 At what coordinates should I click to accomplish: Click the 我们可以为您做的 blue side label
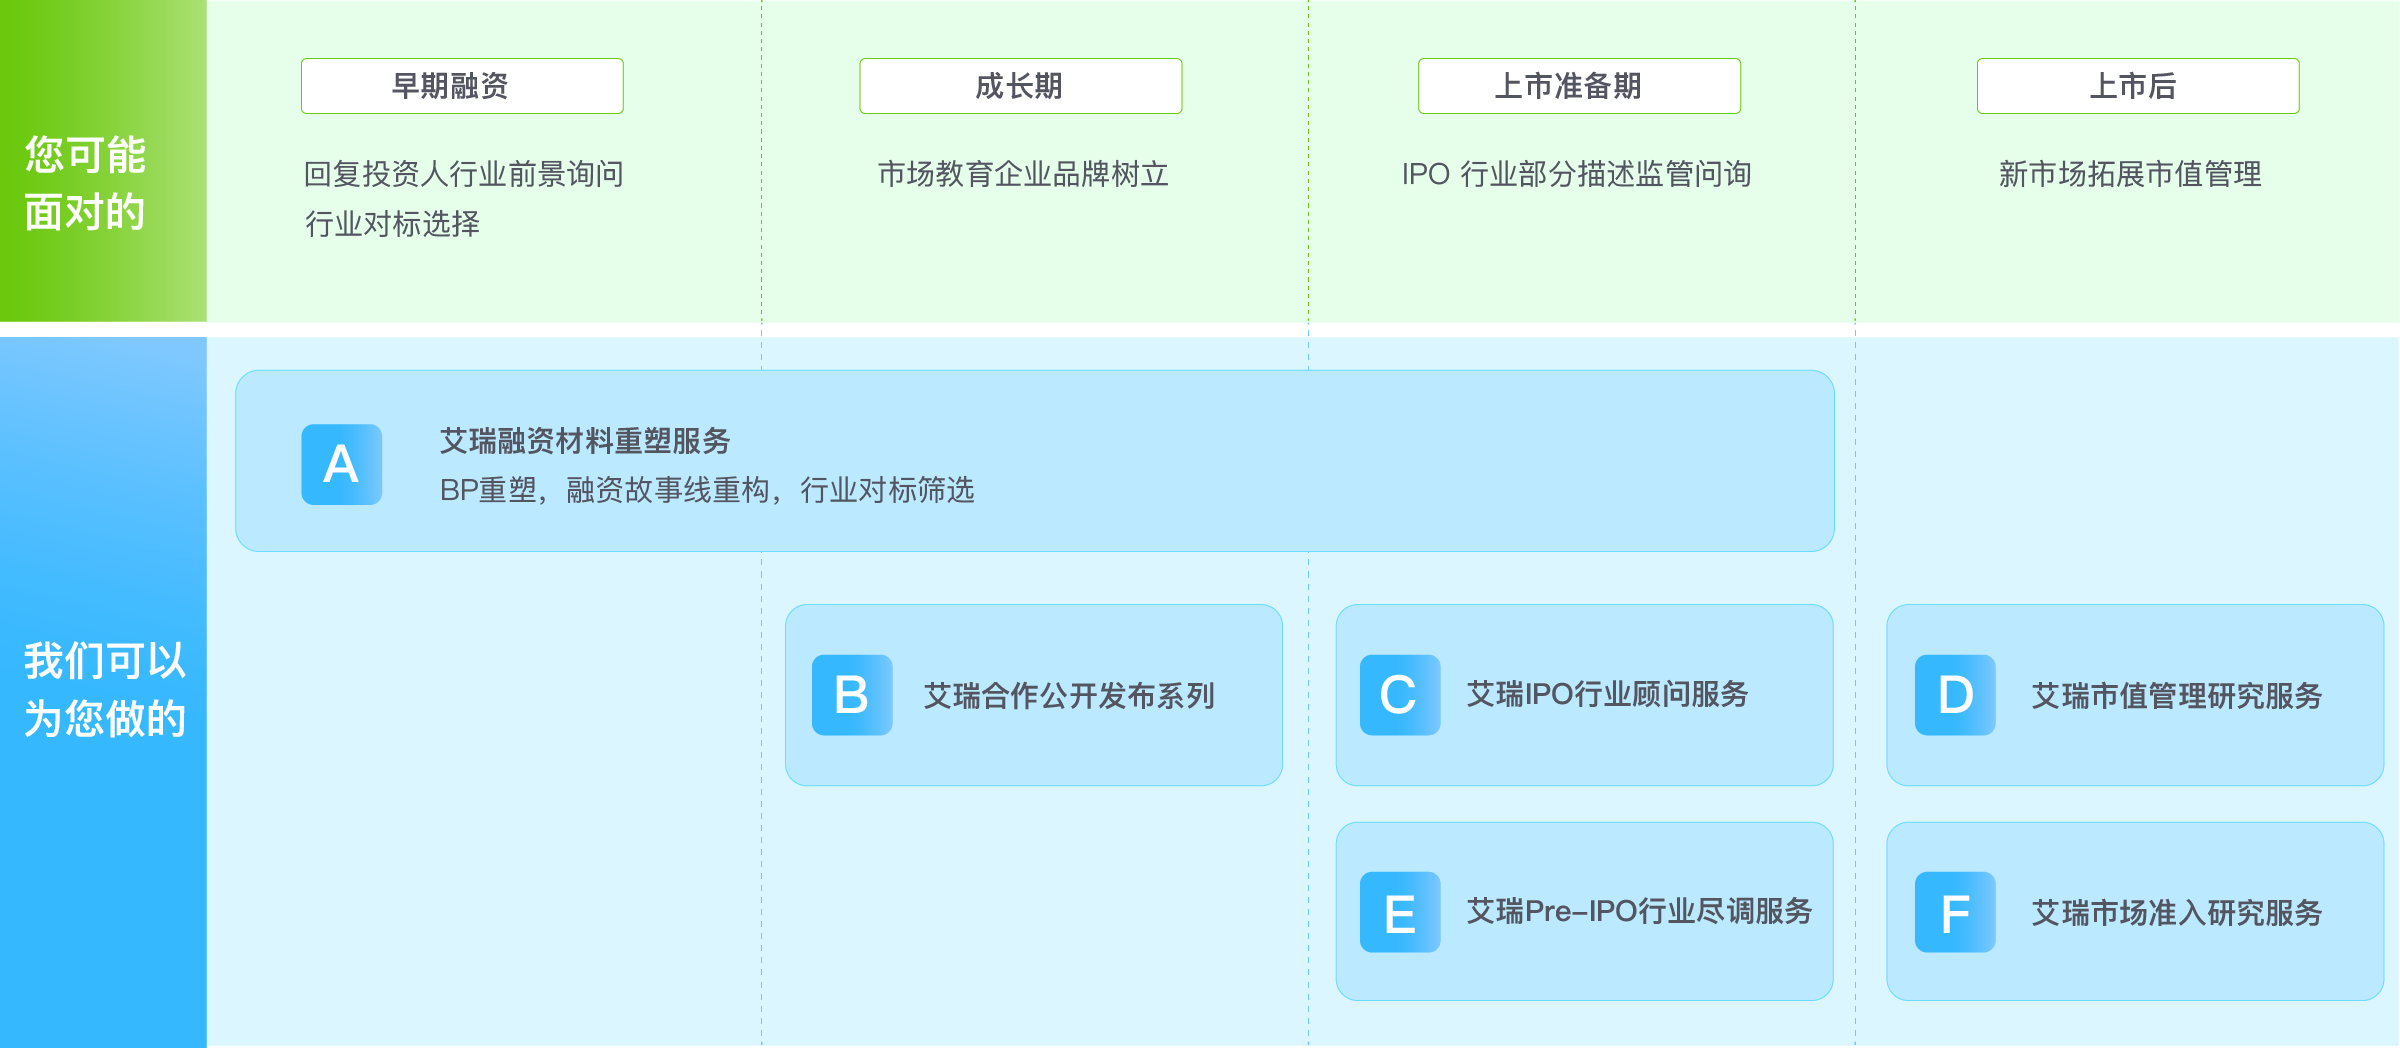(x=104, y=690)
